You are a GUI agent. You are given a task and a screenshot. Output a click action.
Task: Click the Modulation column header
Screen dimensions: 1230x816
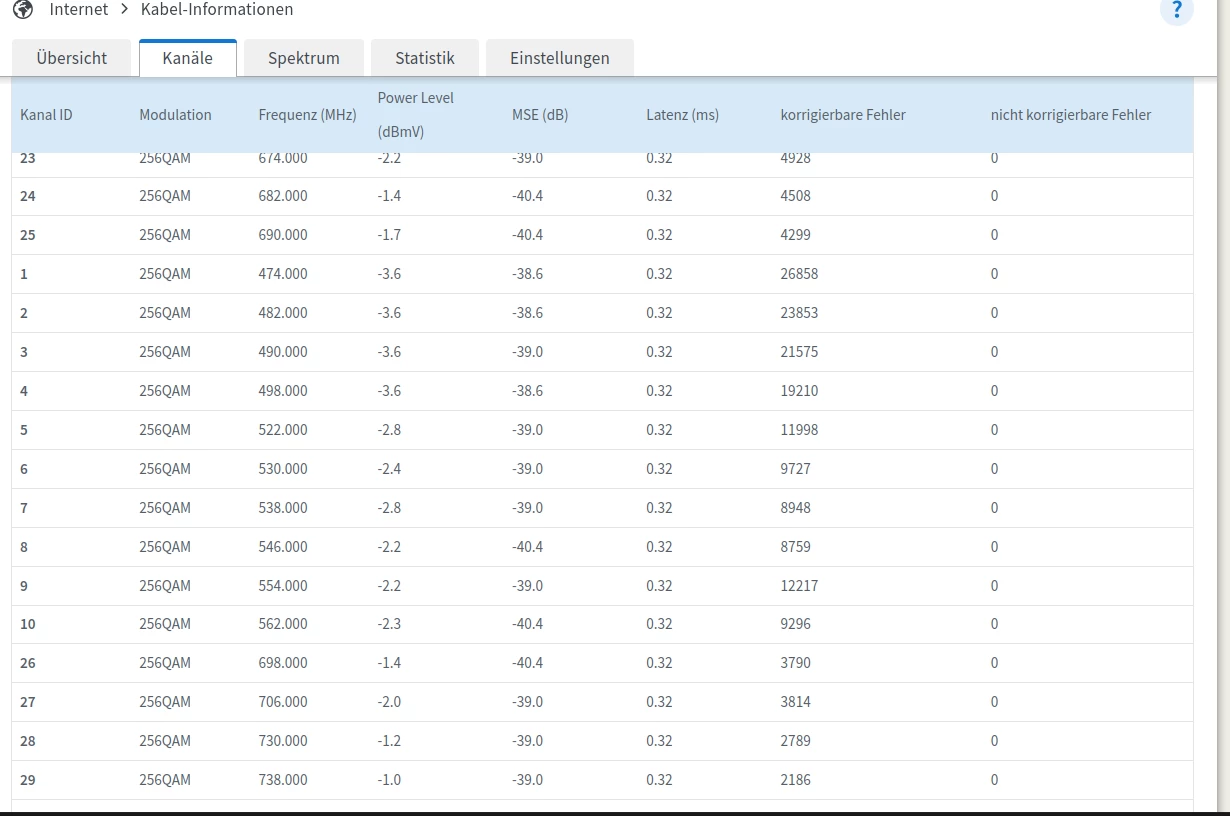176,115
